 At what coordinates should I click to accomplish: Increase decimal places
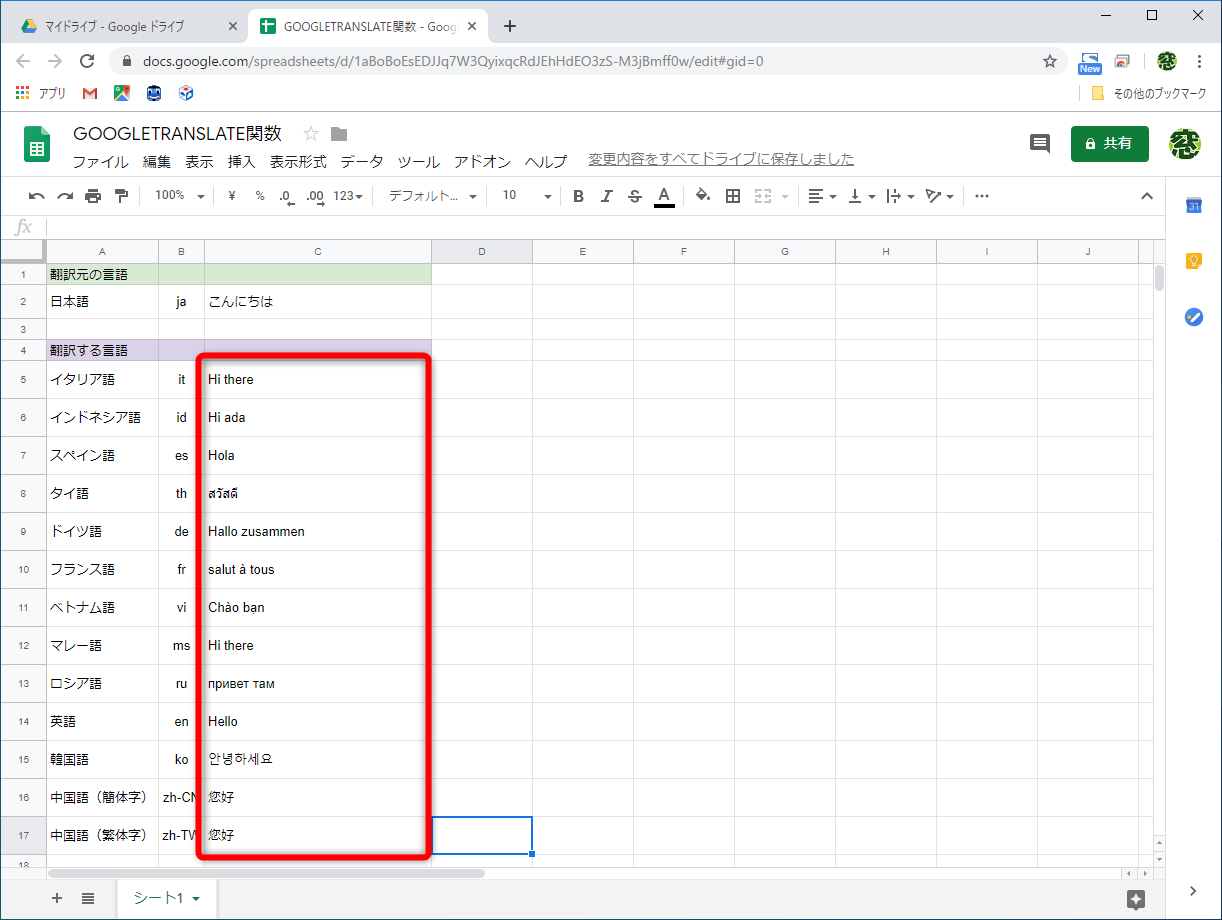tap(315, 196)
